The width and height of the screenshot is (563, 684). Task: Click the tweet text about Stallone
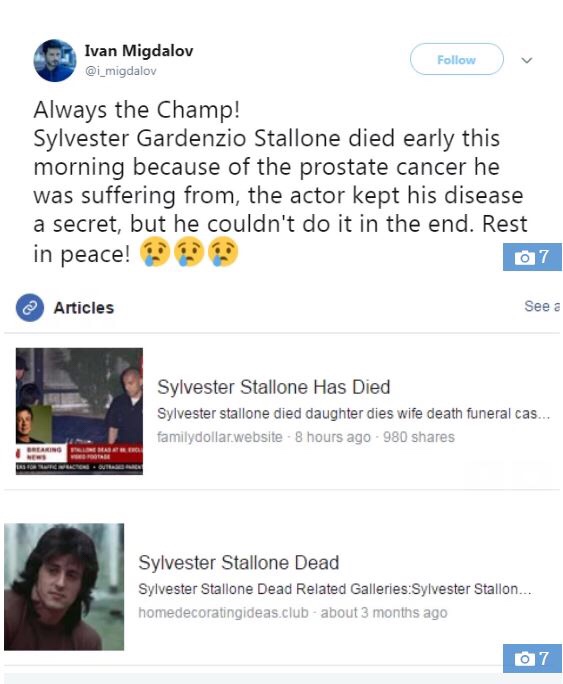pos(280,181)
